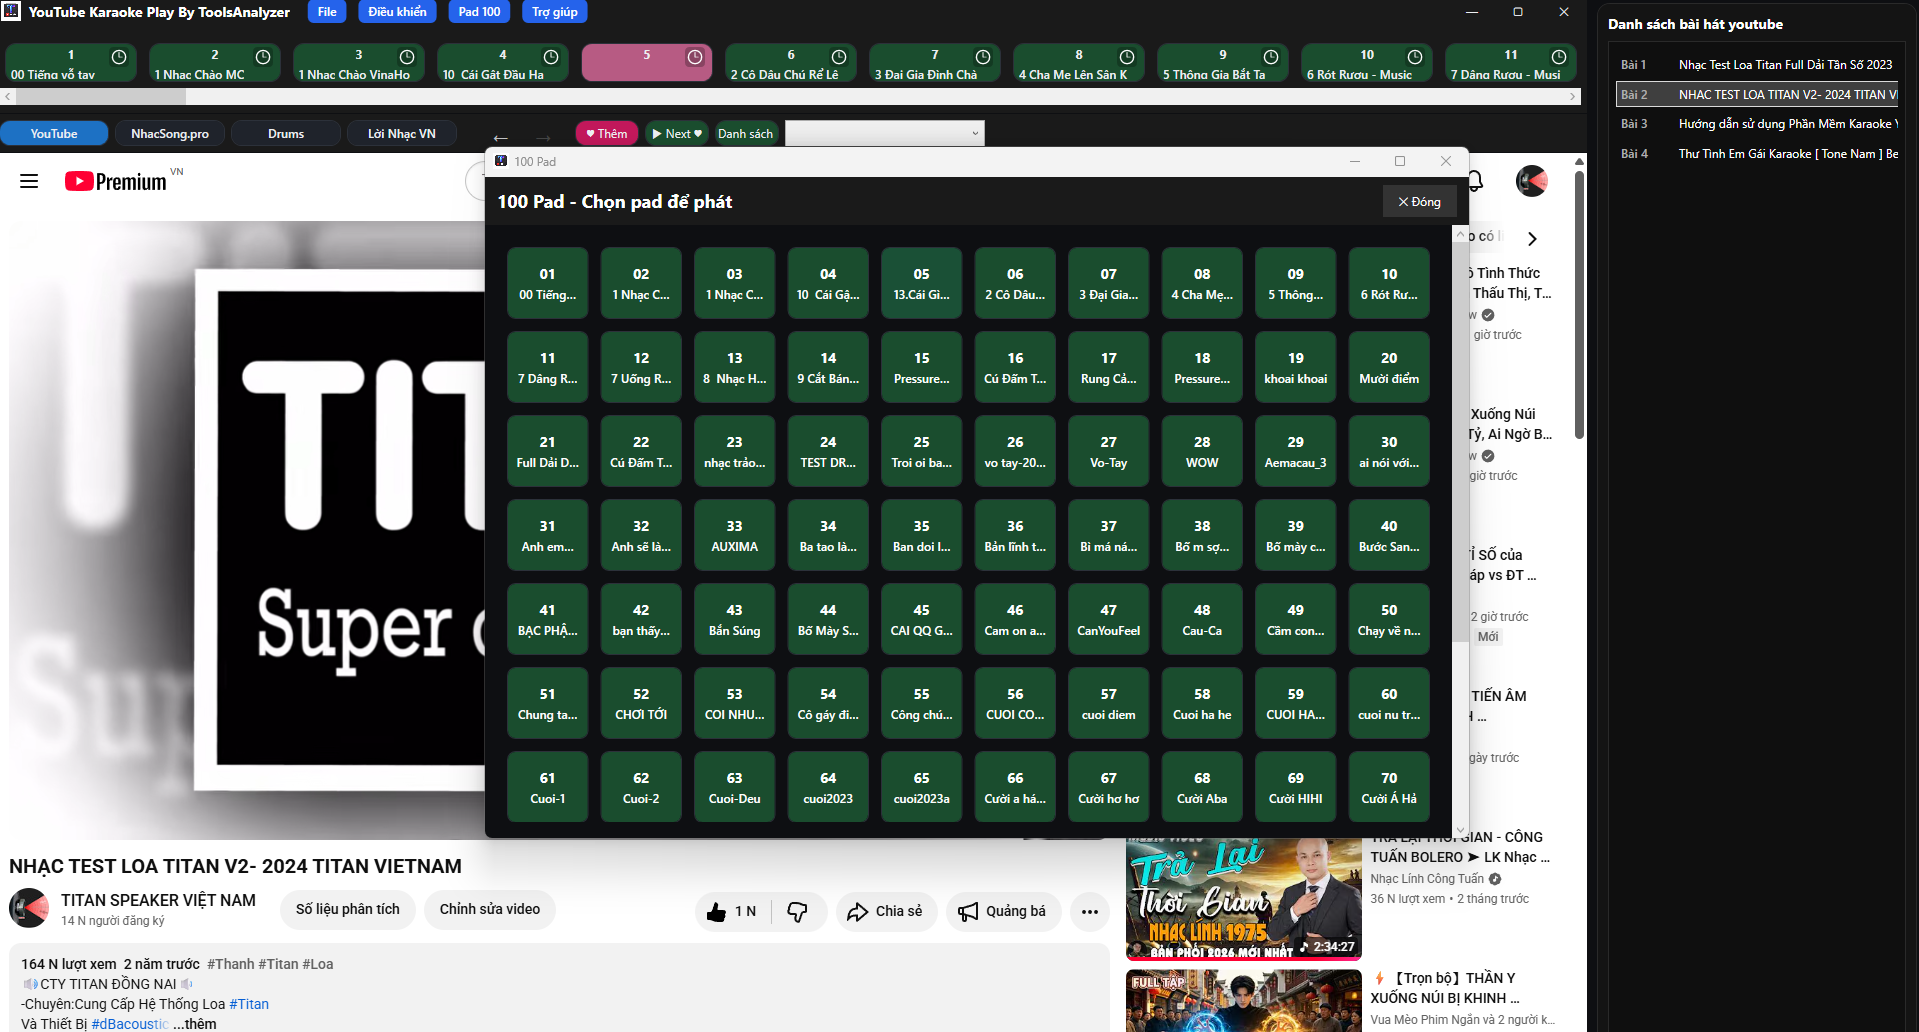Click the clock icon on pad 8

click(x=1127, y=57)
